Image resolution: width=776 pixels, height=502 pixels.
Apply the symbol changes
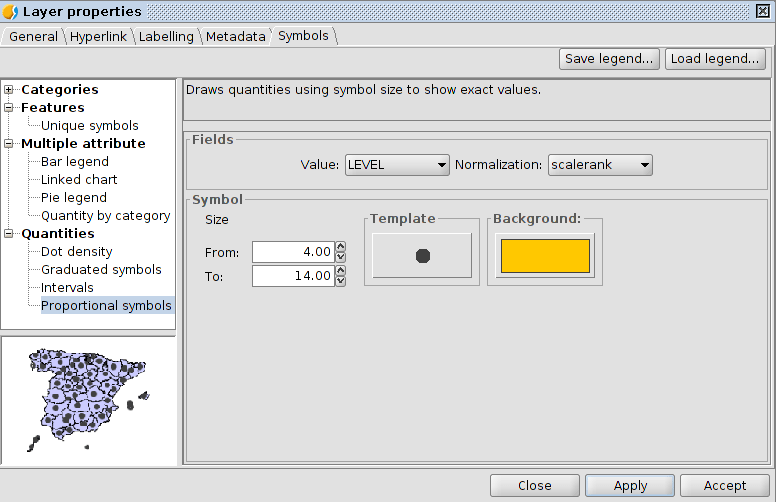pyautogui.click(x=630, y=486)
